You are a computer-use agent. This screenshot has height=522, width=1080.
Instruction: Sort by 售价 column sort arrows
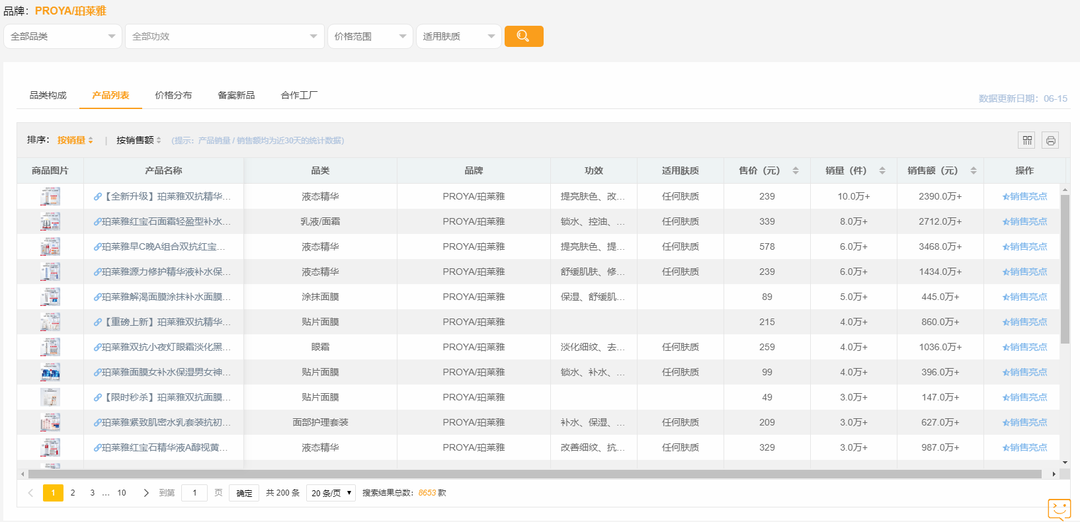[796, 171]
